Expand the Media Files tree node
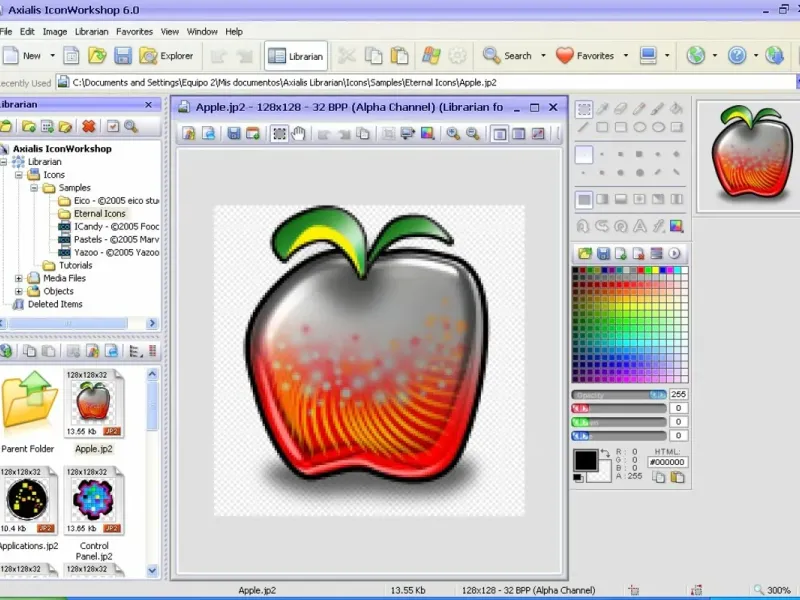This screenshot has width=800, height=600. [18, 279]
